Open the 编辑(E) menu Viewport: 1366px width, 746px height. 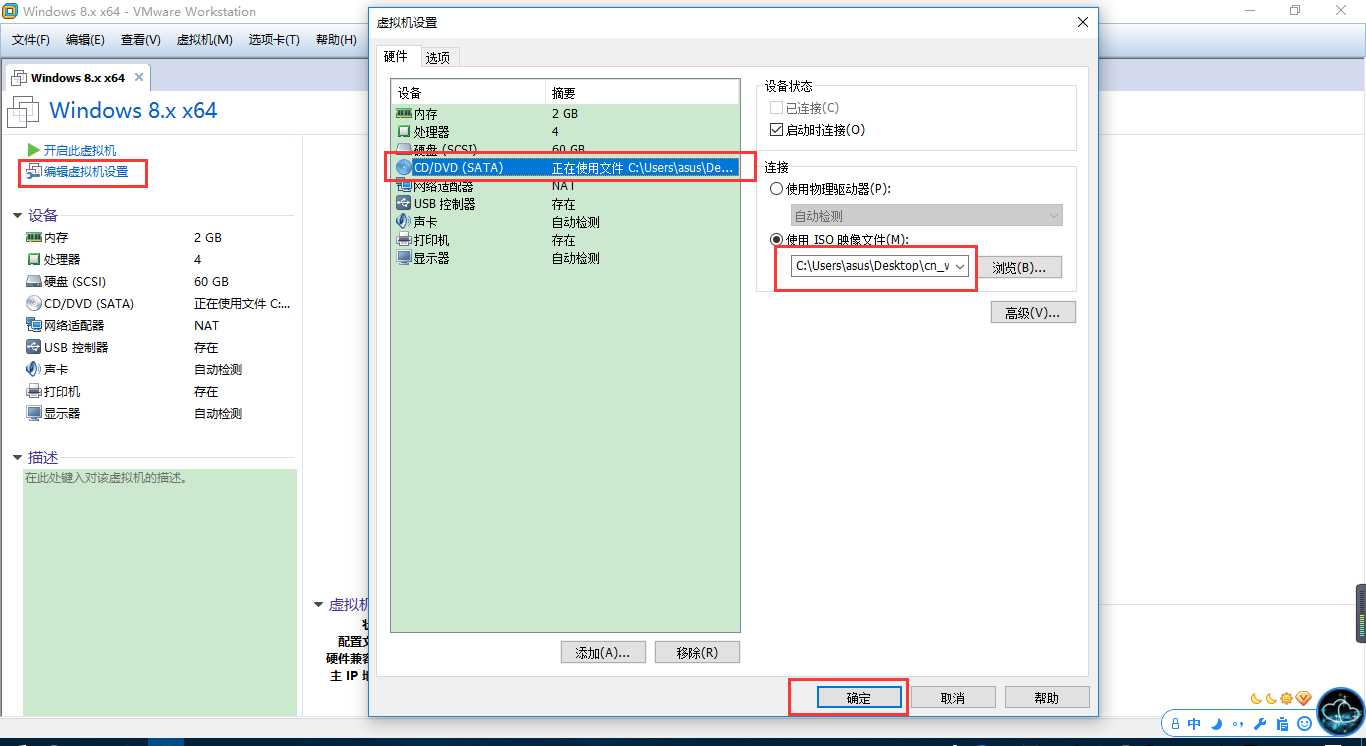tap(85, 40)
